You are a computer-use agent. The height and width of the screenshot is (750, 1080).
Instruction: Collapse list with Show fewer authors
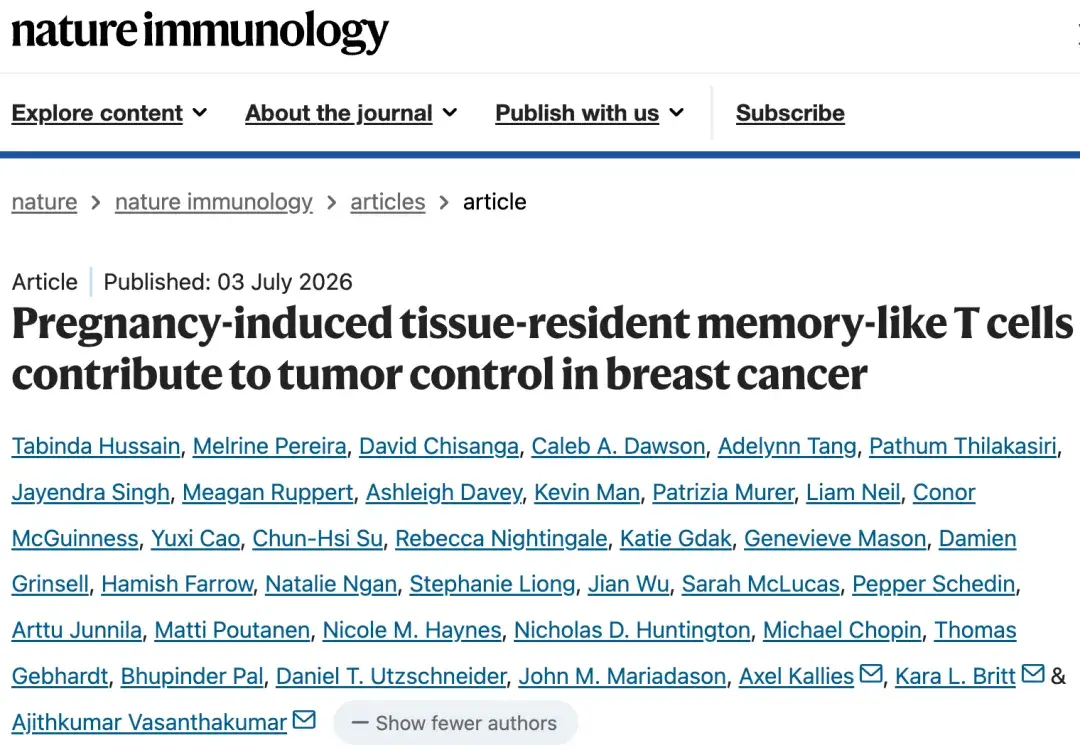(455, 723)
